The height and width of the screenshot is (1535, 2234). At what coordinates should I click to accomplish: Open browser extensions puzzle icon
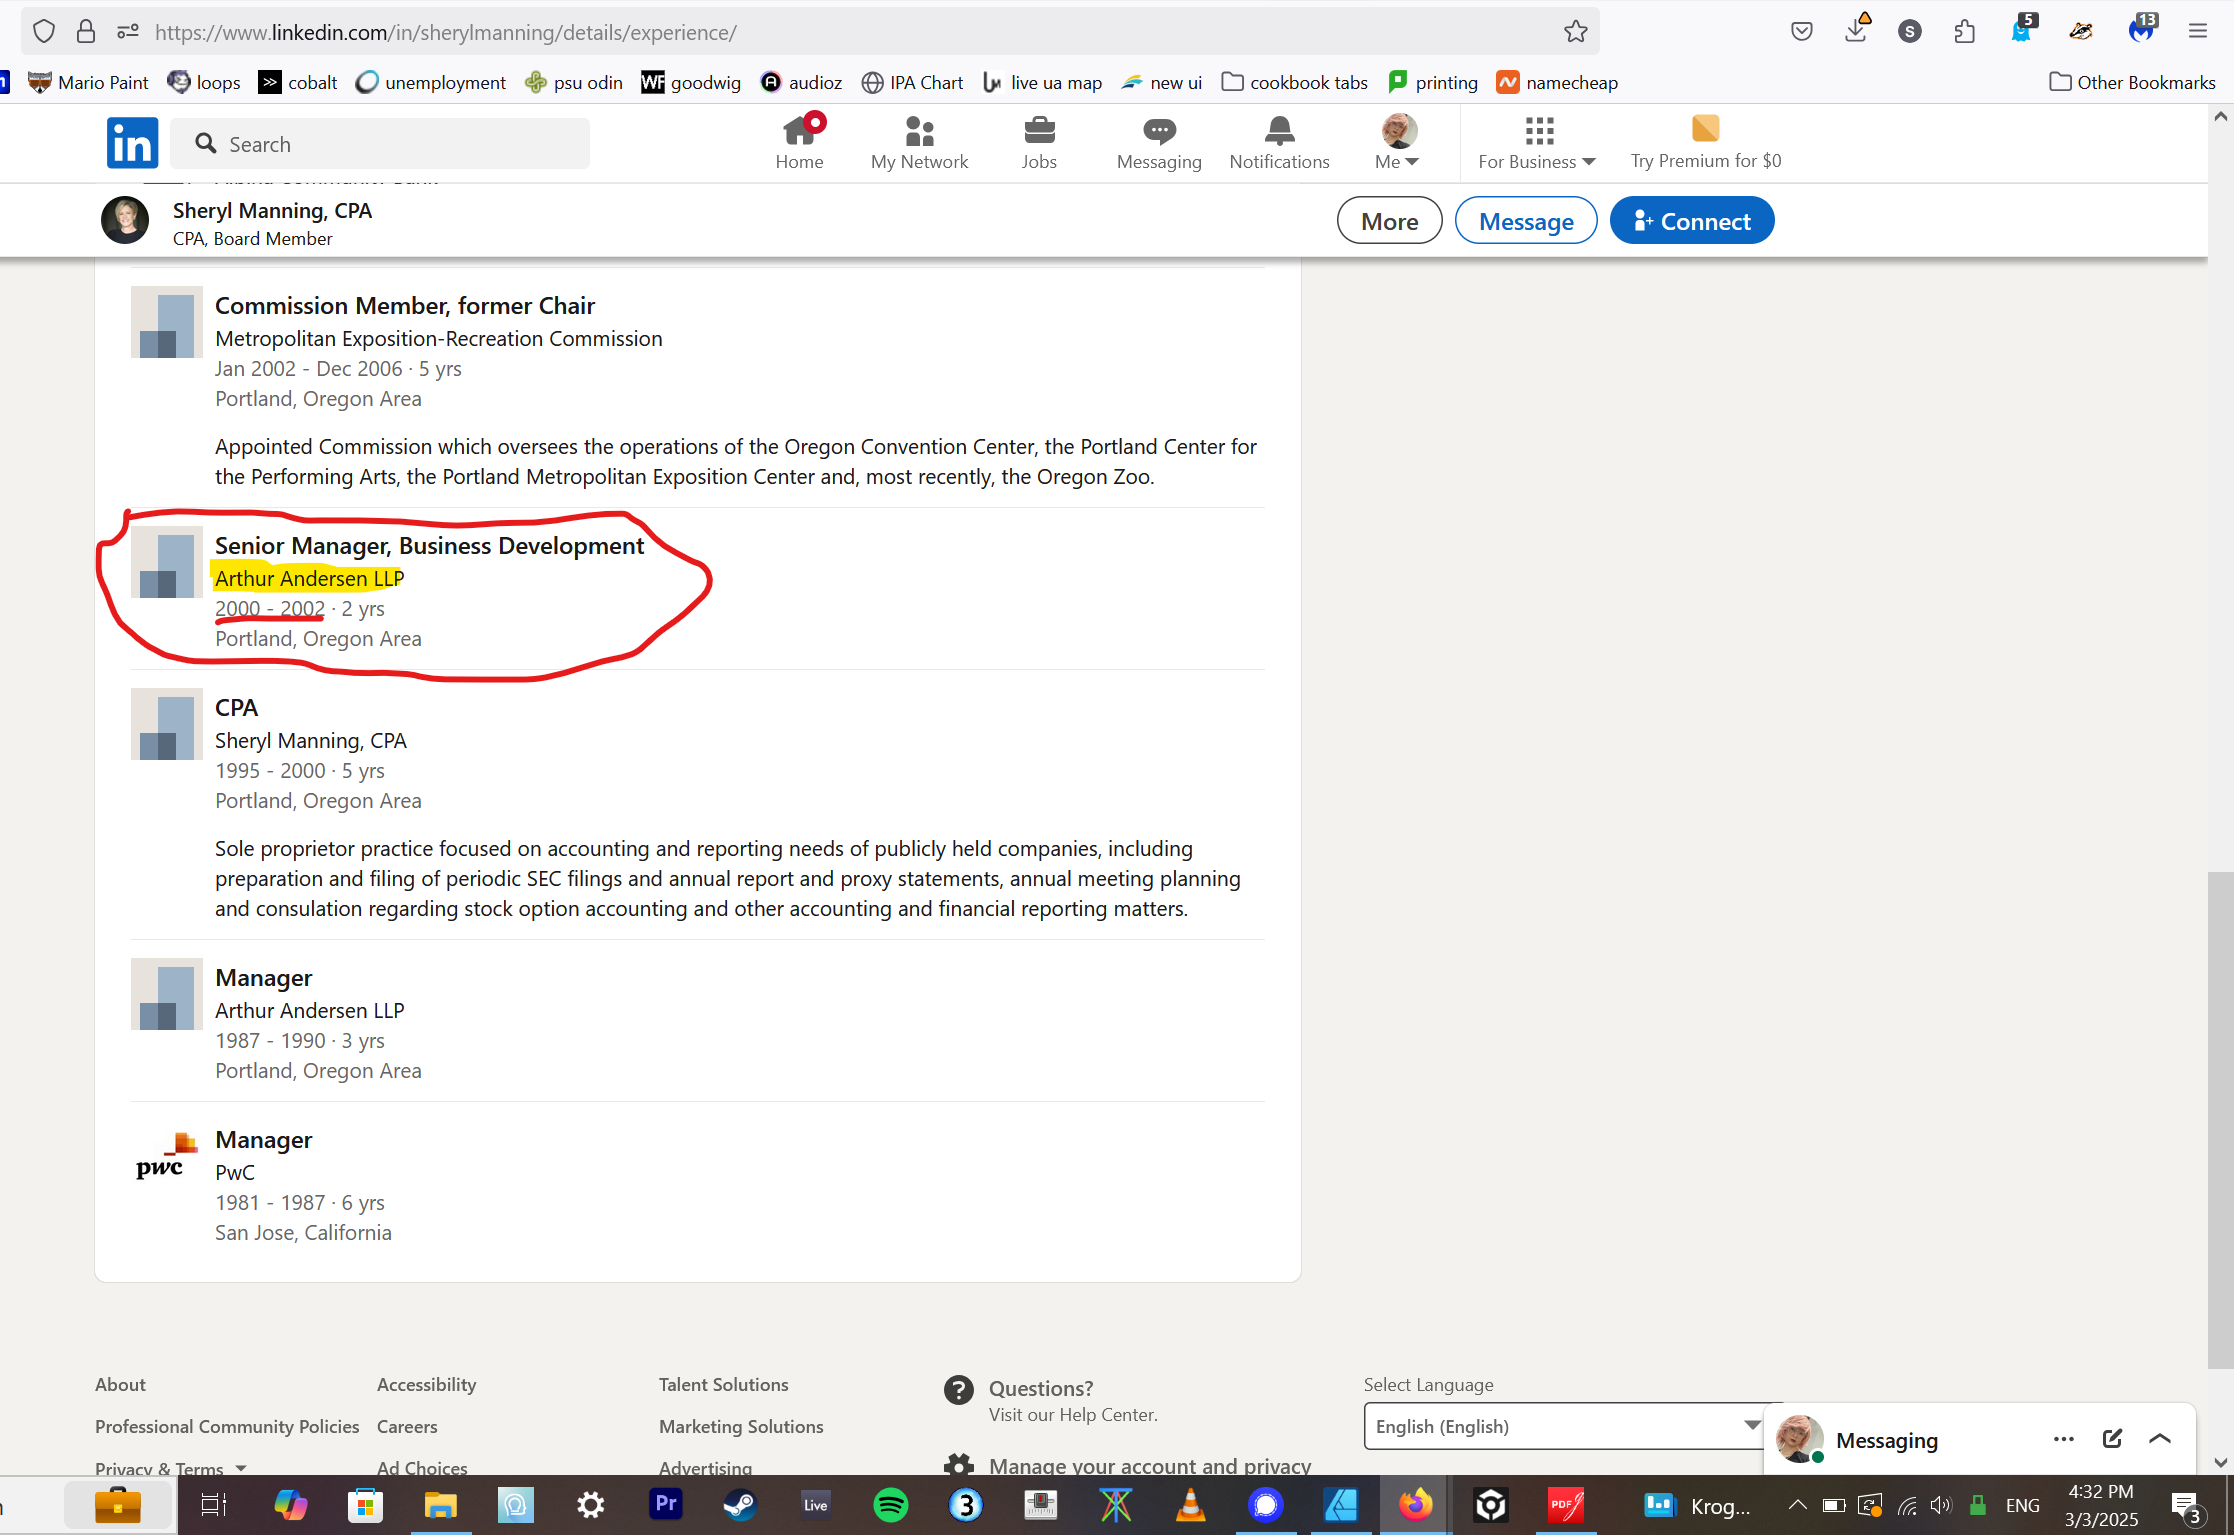click(1965, 32)
